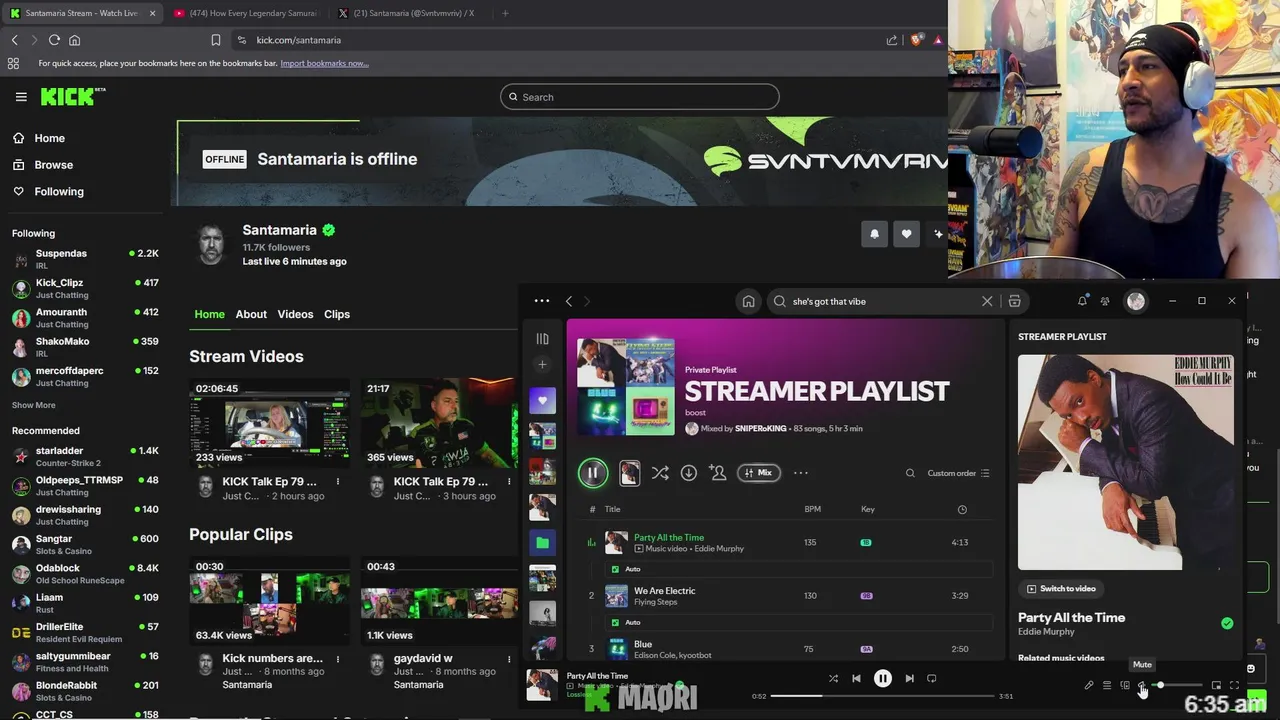Screen dimensions: 1280x720
Task: Open Spotify What's New notifications bell
Action: coord(1082,301)
